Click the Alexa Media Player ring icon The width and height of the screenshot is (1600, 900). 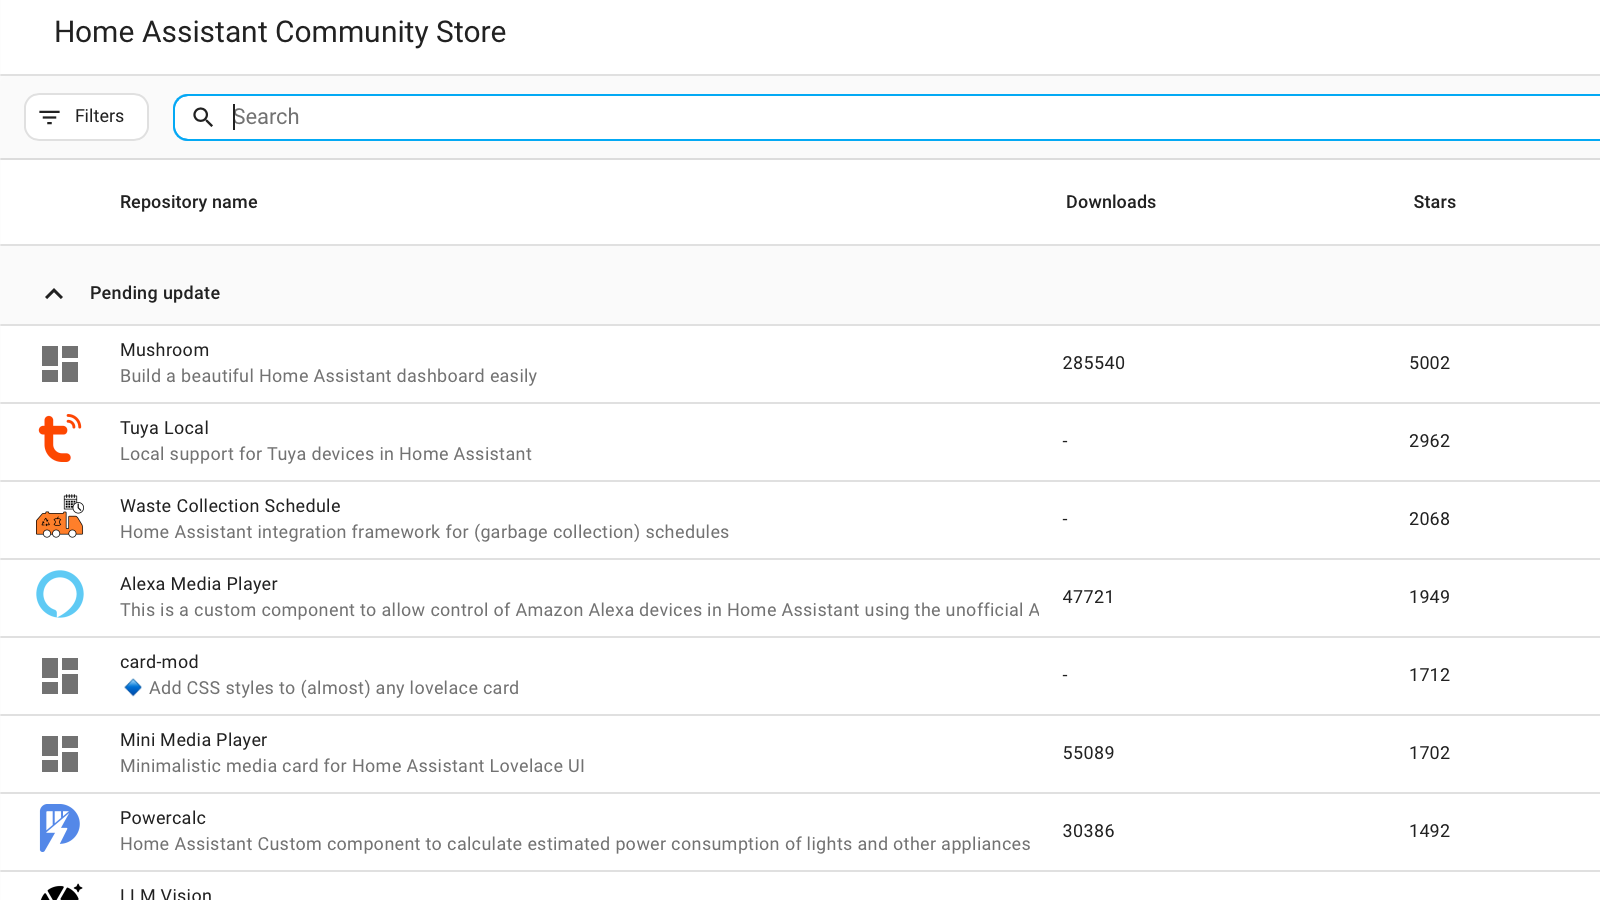[x=60, y=594]
